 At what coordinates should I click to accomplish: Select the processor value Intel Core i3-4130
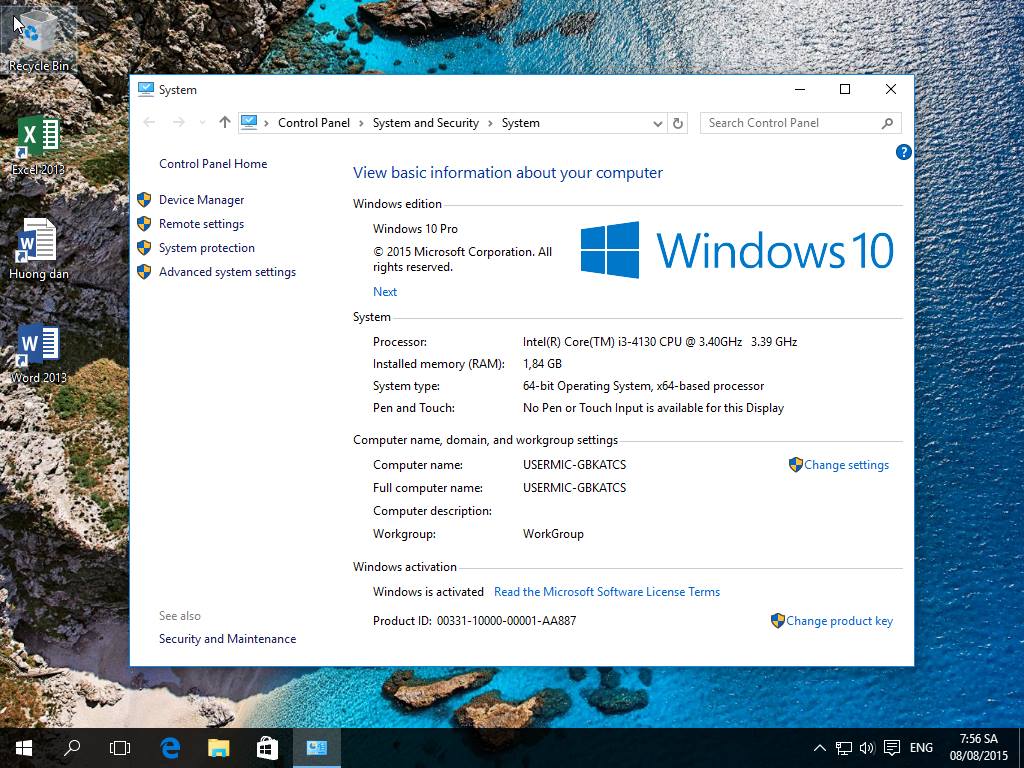[660, 342]
